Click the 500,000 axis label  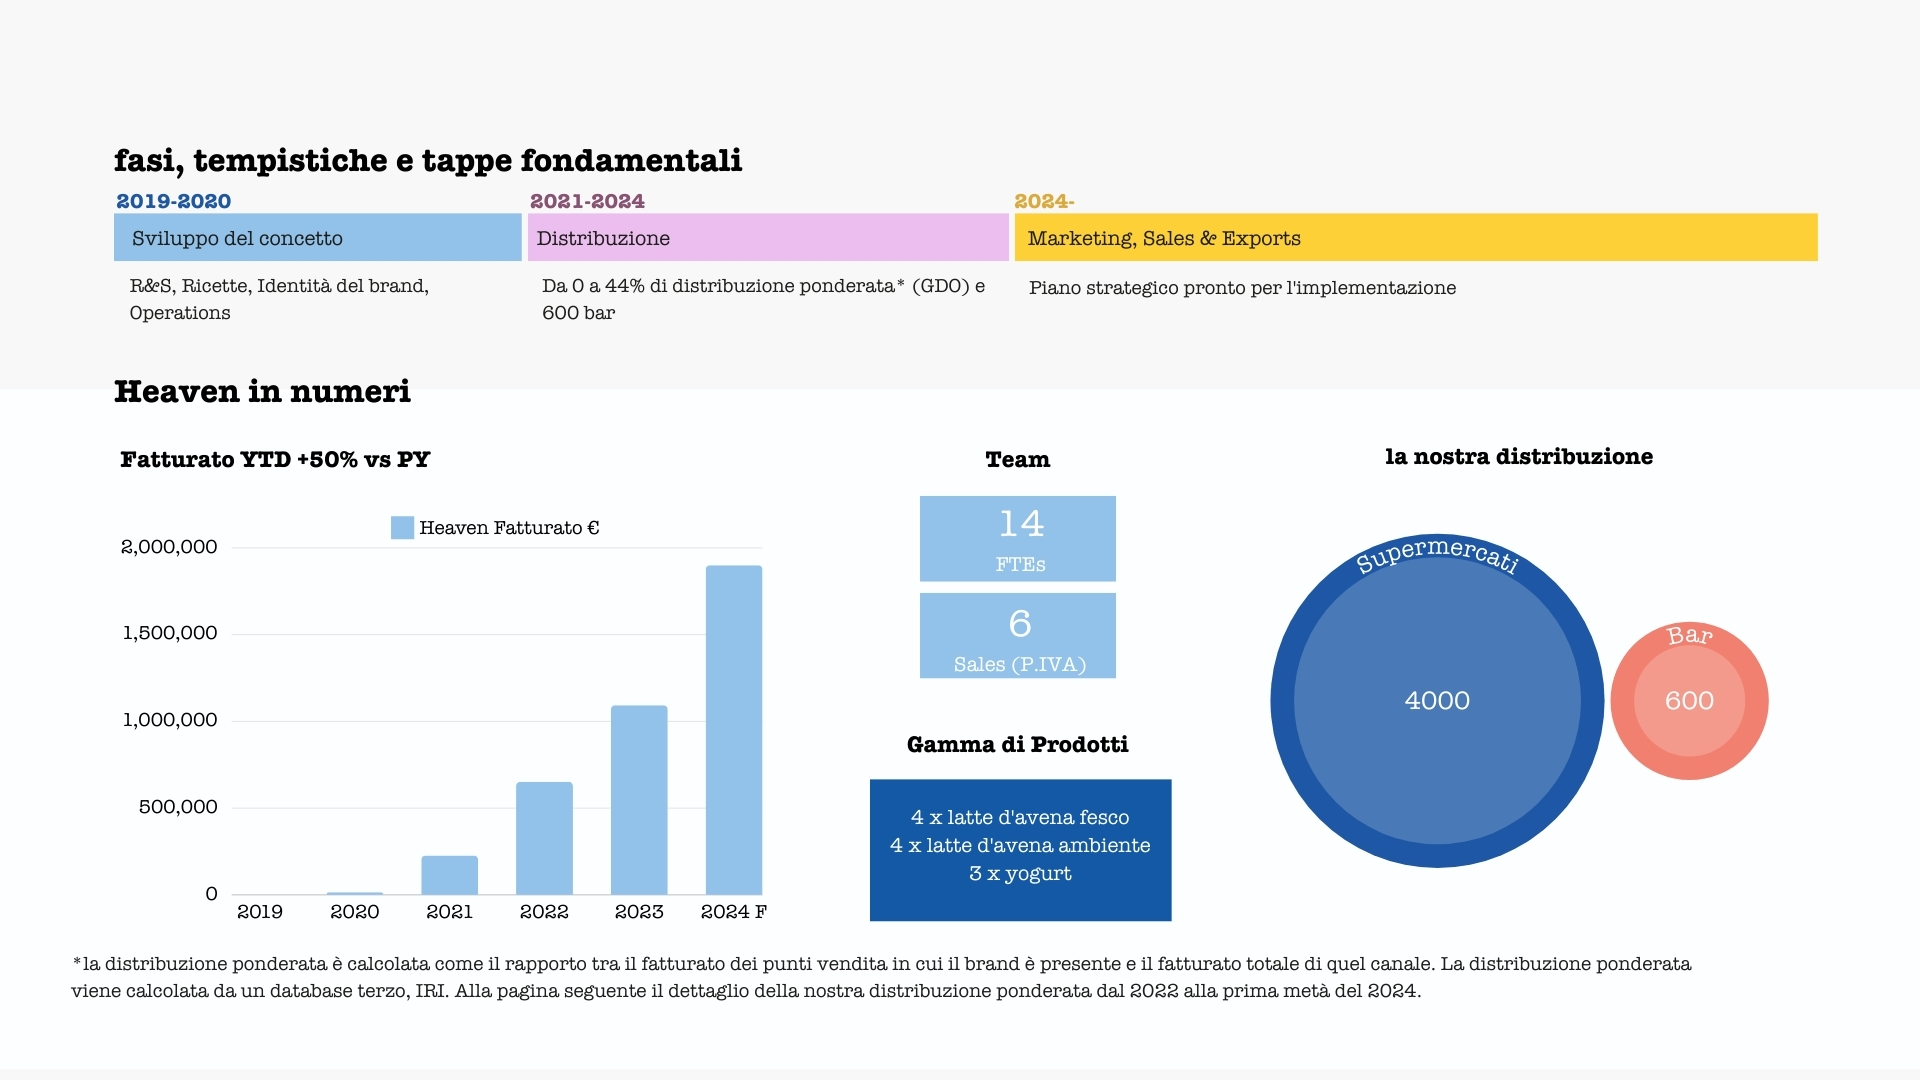coord(178,807)
